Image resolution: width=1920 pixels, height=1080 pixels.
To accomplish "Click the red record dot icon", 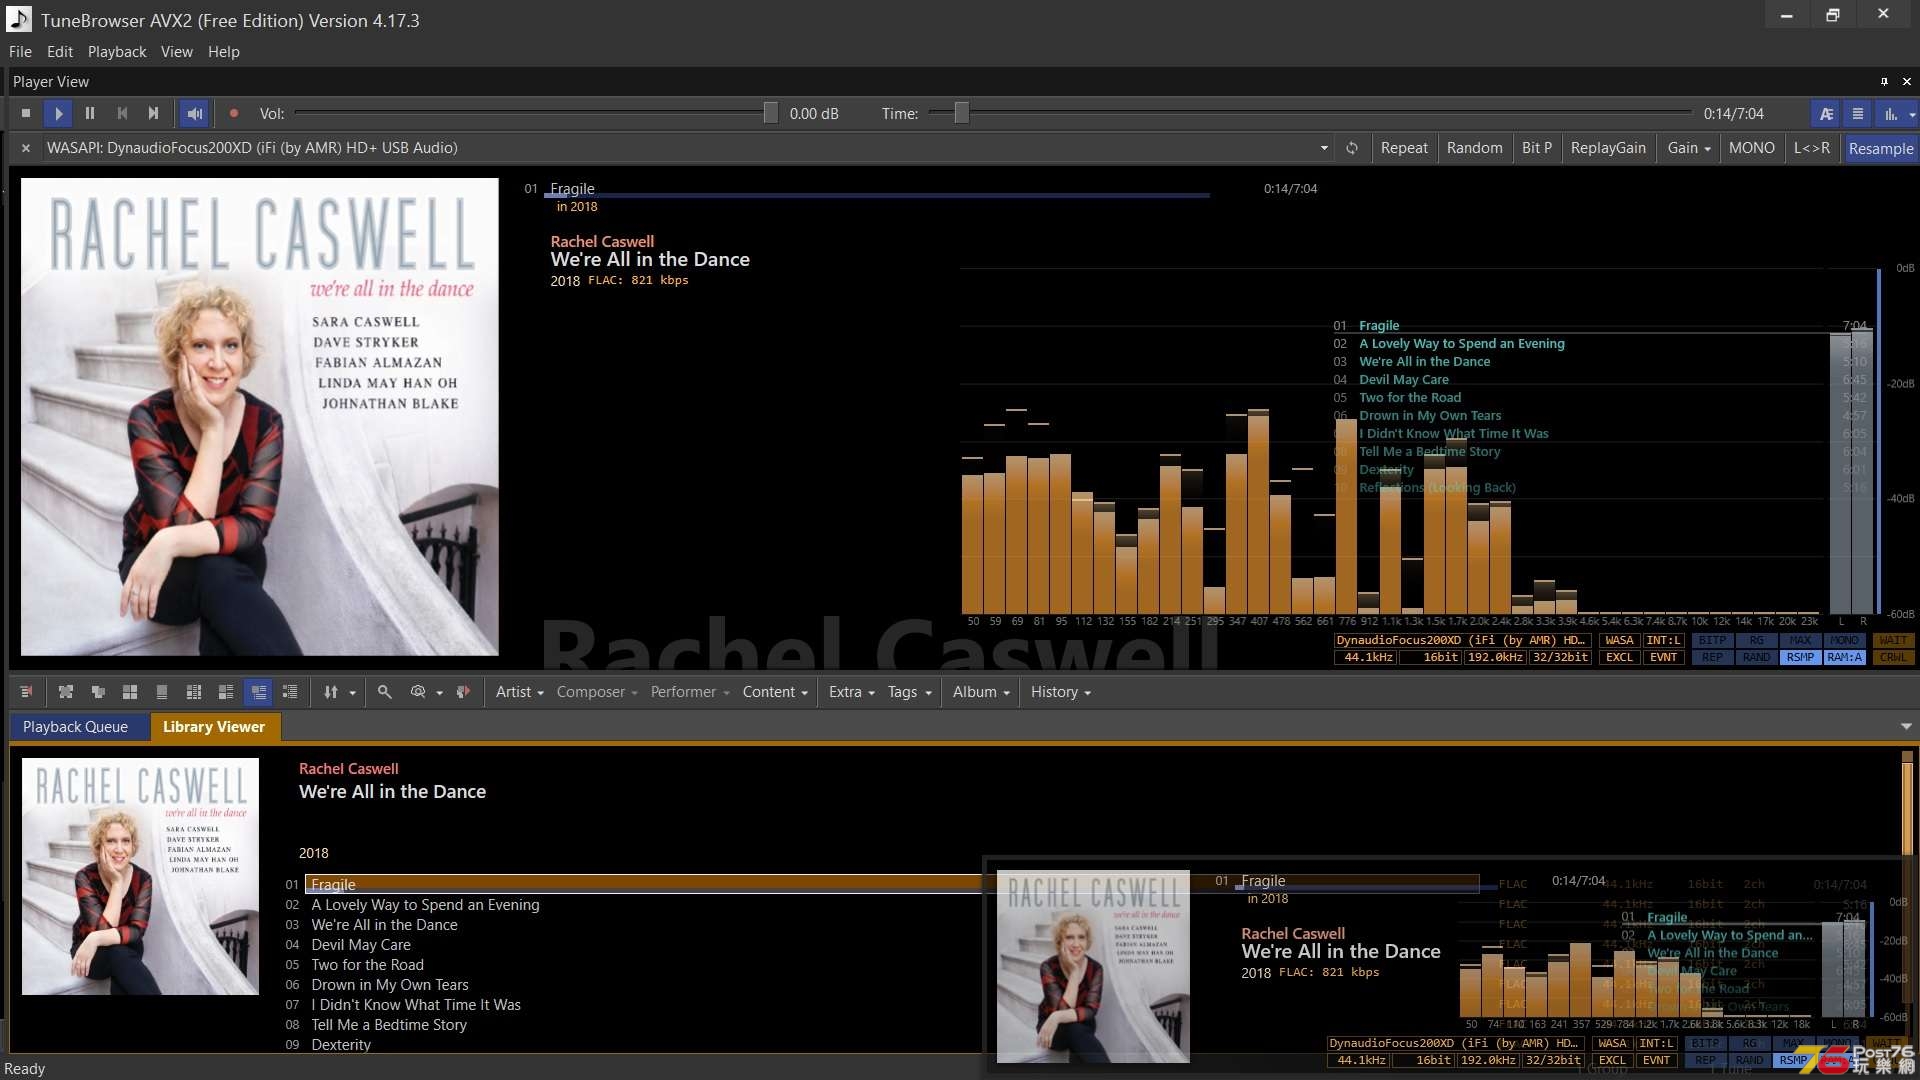I will point(234,114).
